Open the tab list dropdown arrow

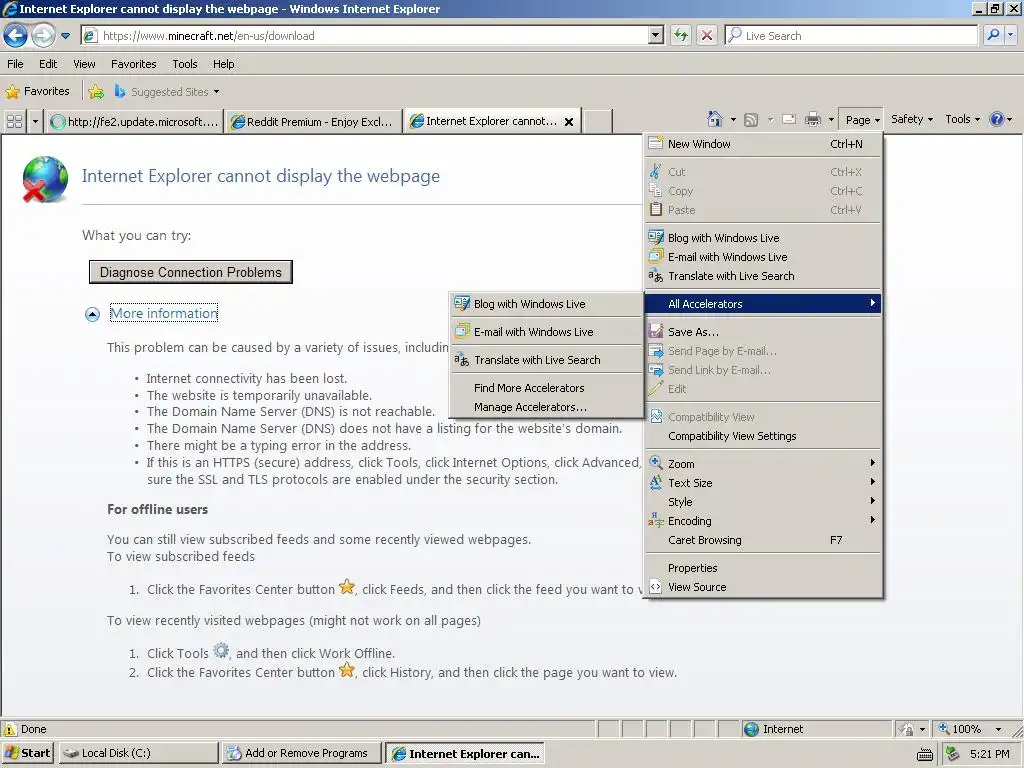point(35,121)
